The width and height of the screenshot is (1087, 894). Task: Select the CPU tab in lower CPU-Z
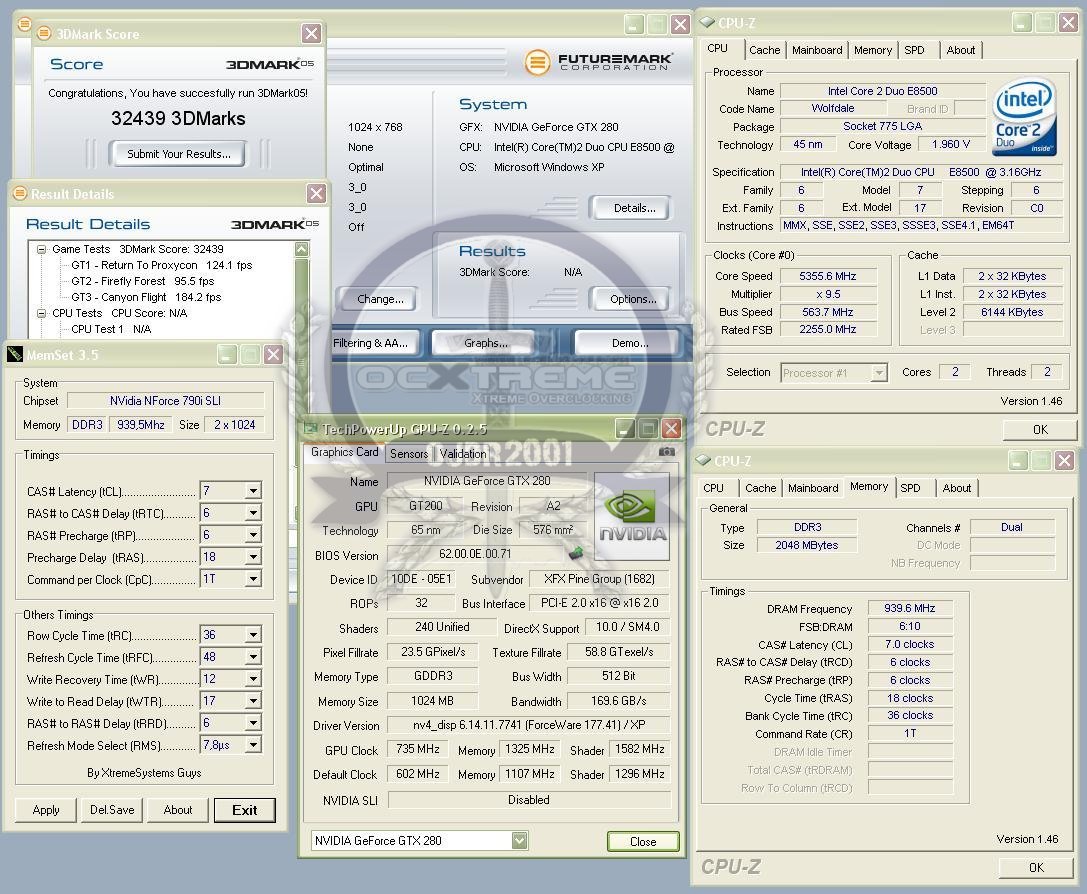click(713, 488)
